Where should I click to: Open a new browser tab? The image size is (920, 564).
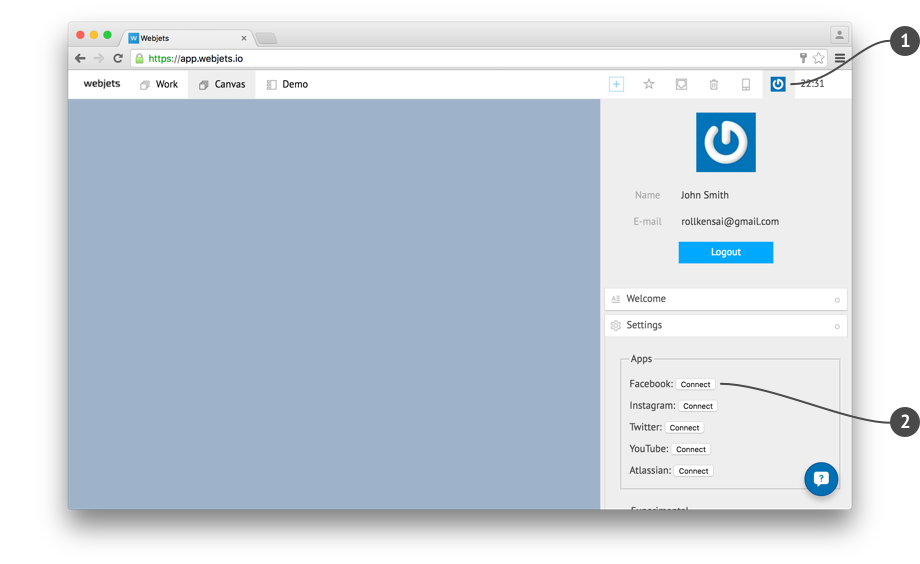click(x=266, y=39)
